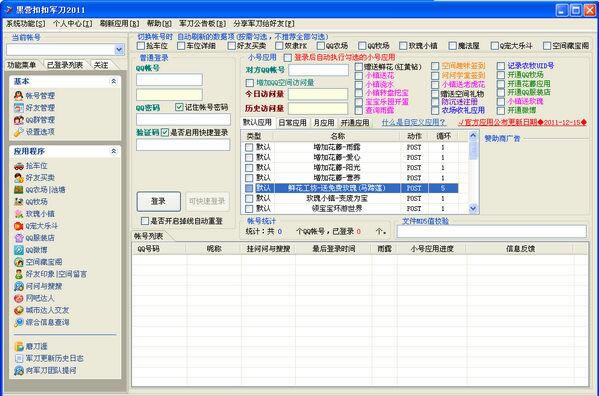Enable 是否开启掉线自动重登 checkbox
The width and height of the screenshot is (599, 396).
tap(145, 221)
